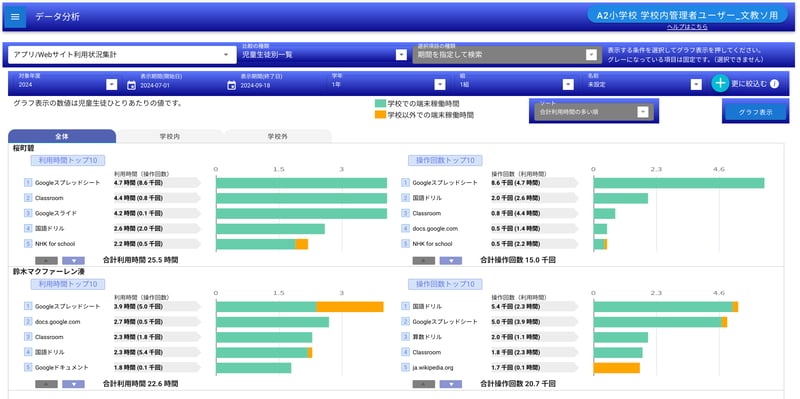800x399 pixels.
Task: Open 学年 1年 dropdown
Action: (x=388, y=84)
